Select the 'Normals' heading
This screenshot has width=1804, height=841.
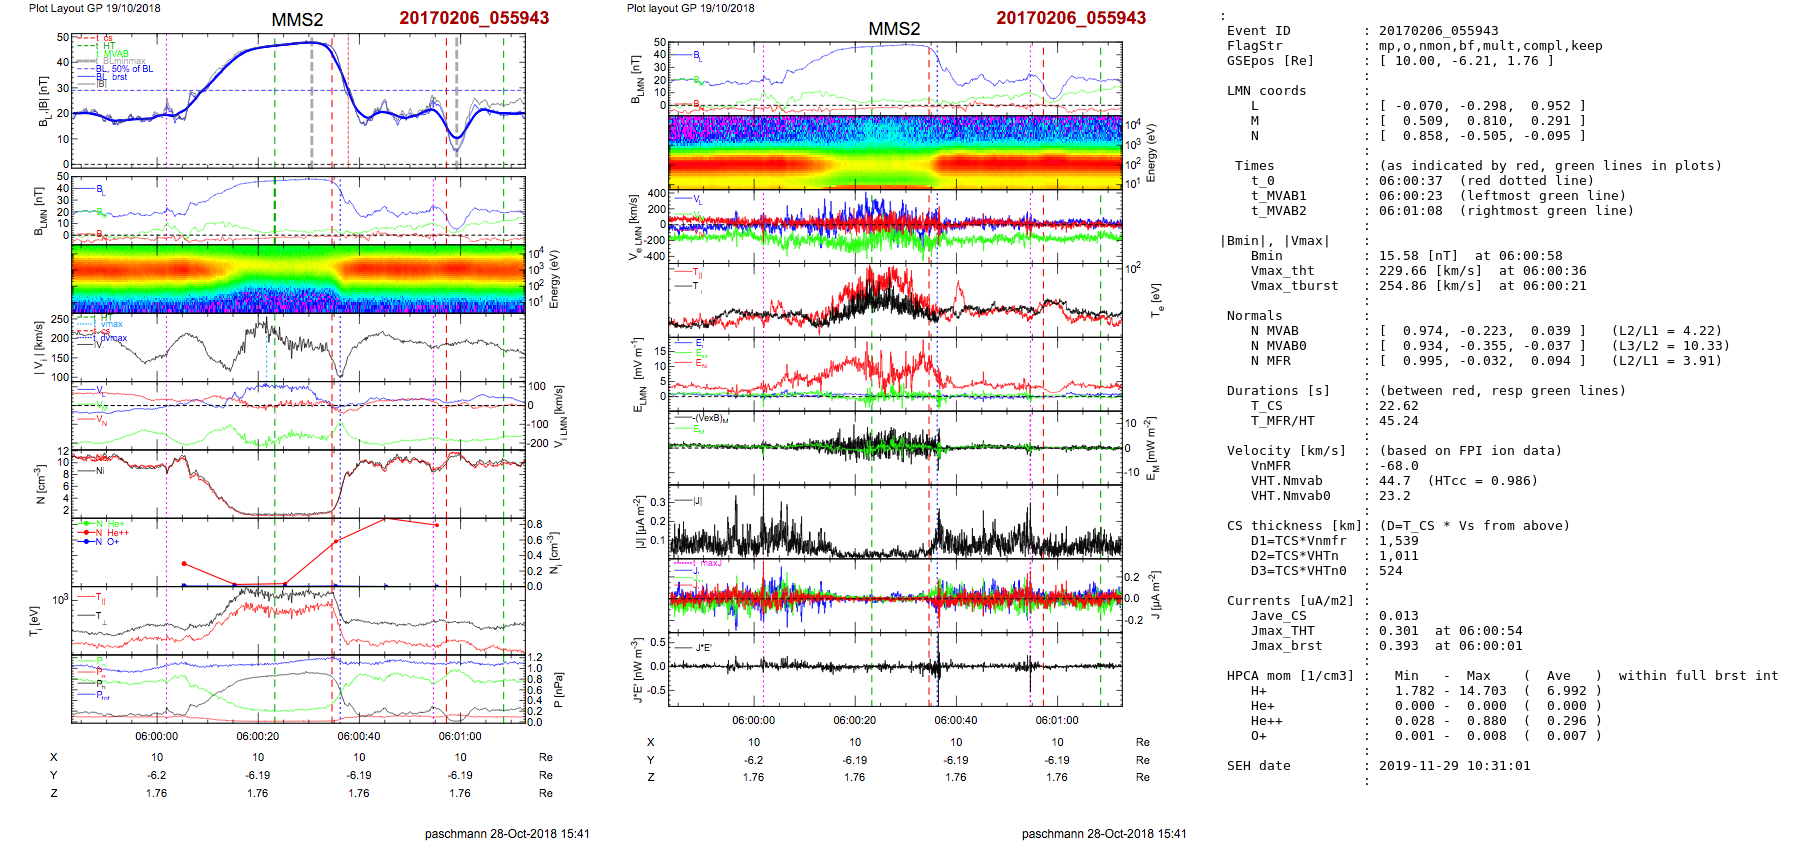(x=1254, y=316)
